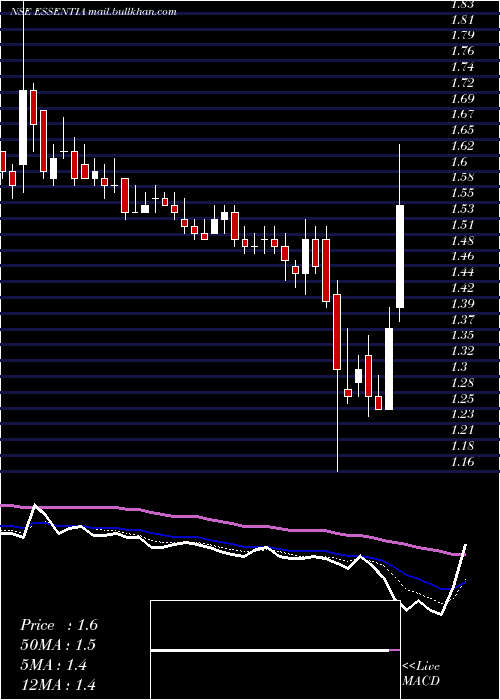Click the 1.37 price axis label

(462, 320)
